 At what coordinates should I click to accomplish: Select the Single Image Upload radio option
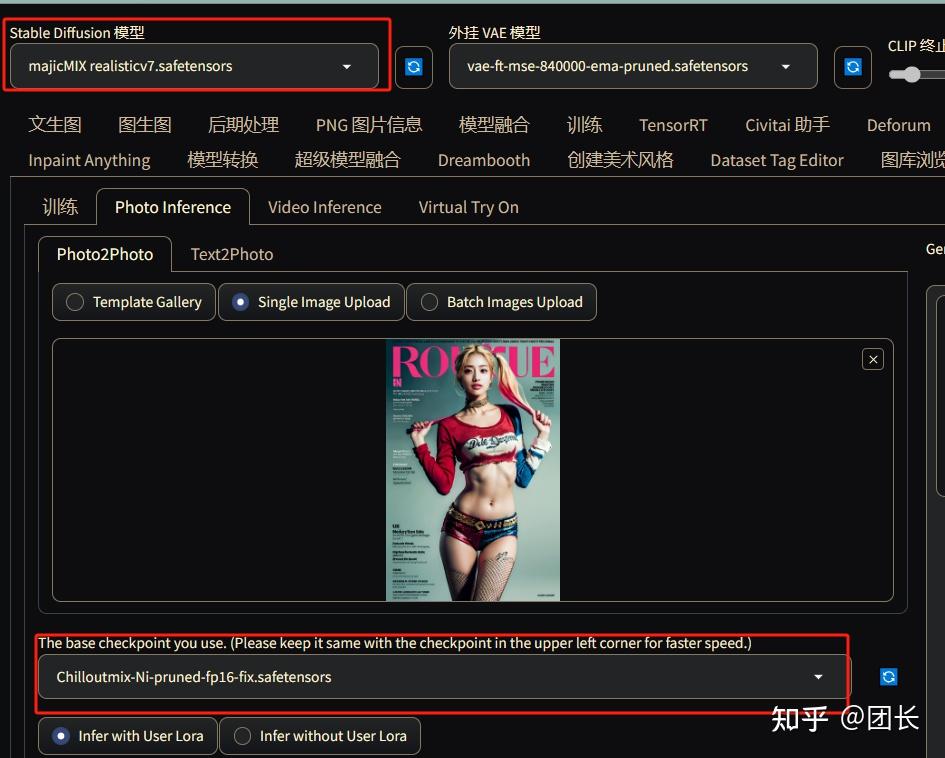pos(311,302)
